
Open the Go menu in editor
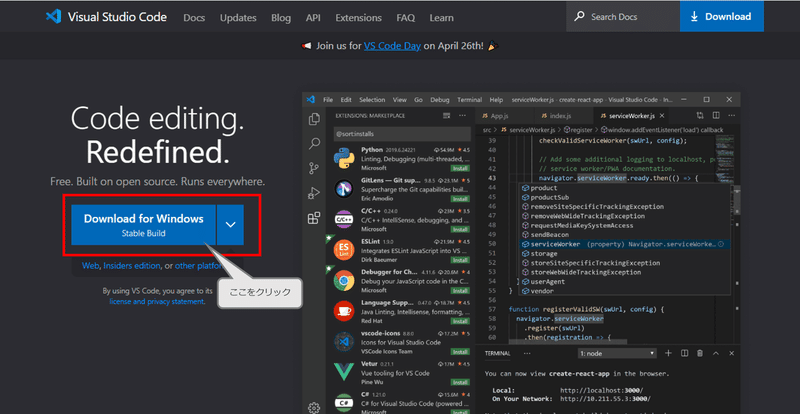pyautogui.click(x=418, y=100)
